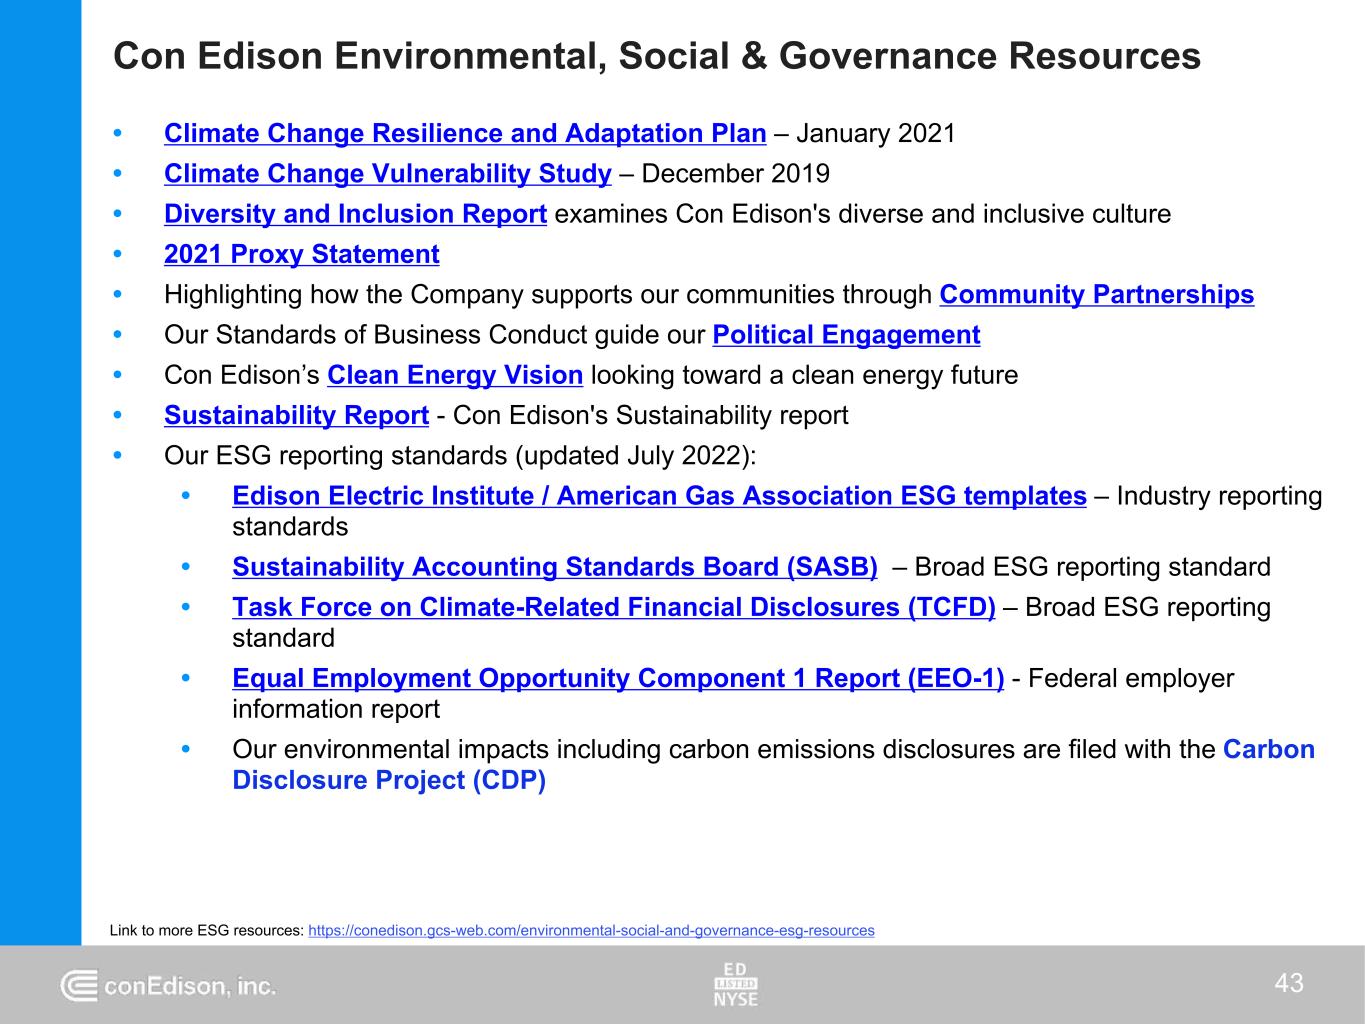Open the 2021 Proxy Statement link
This screenshot has height=1024, width=1365.
click(x=301, y=255)
